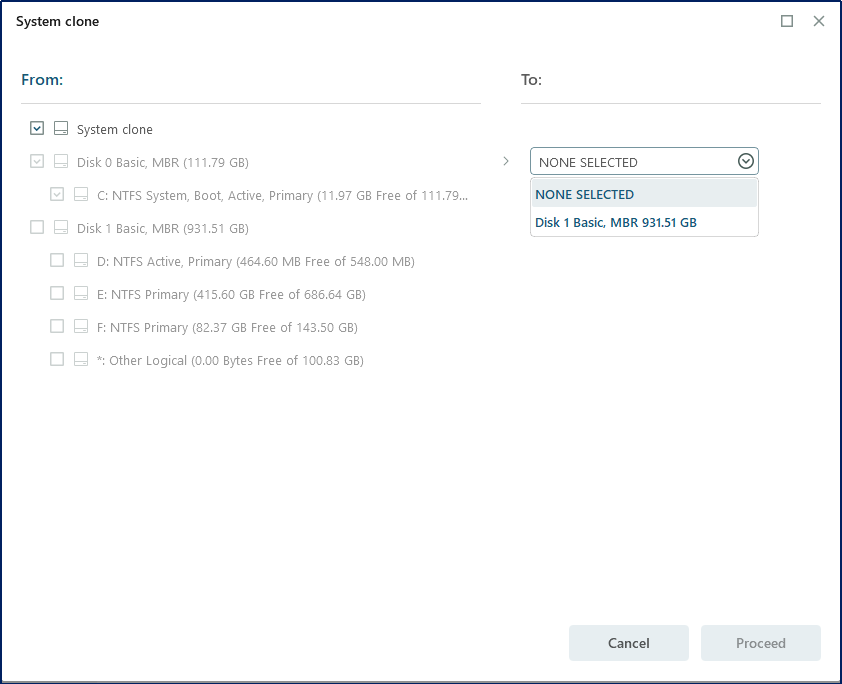Toggle the Disk 0 Basic, MBR checkbox

(x=37, y=161)
